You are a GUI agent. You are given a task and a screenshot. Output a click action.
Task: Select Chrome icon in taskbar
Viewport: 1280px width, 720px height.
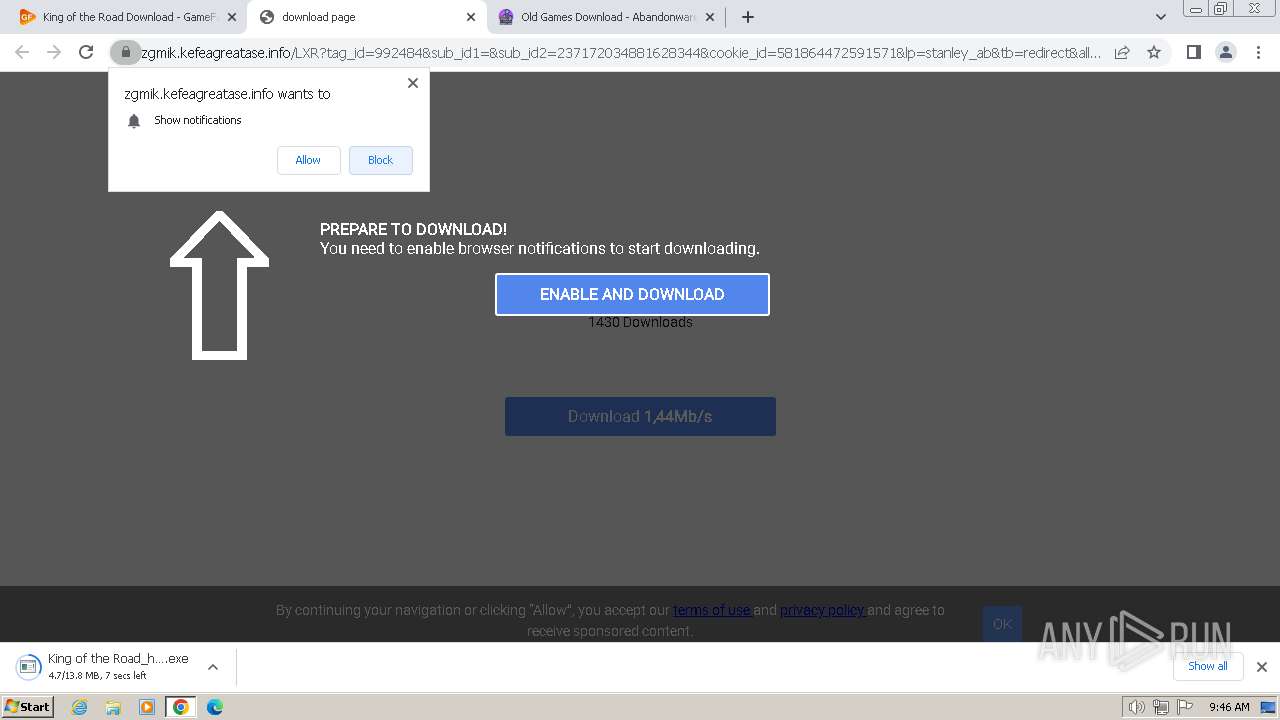tap(181, 707)
